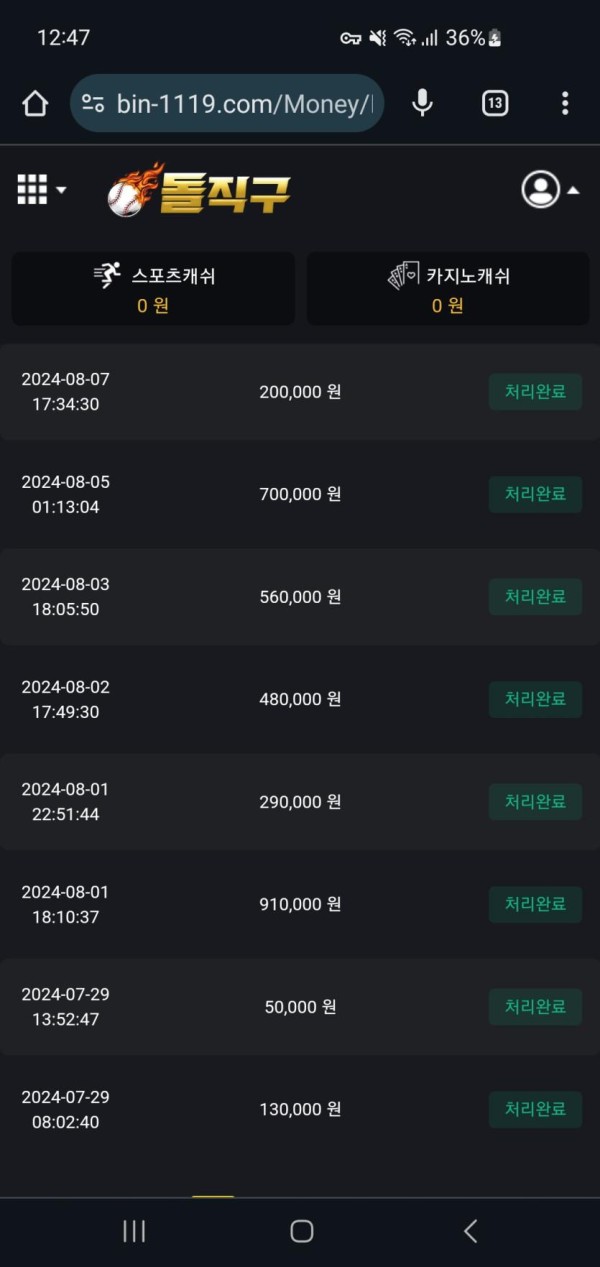Open the tab switcher showing 13 tabs
This screenshot has height=1267, width=600.
495,103
